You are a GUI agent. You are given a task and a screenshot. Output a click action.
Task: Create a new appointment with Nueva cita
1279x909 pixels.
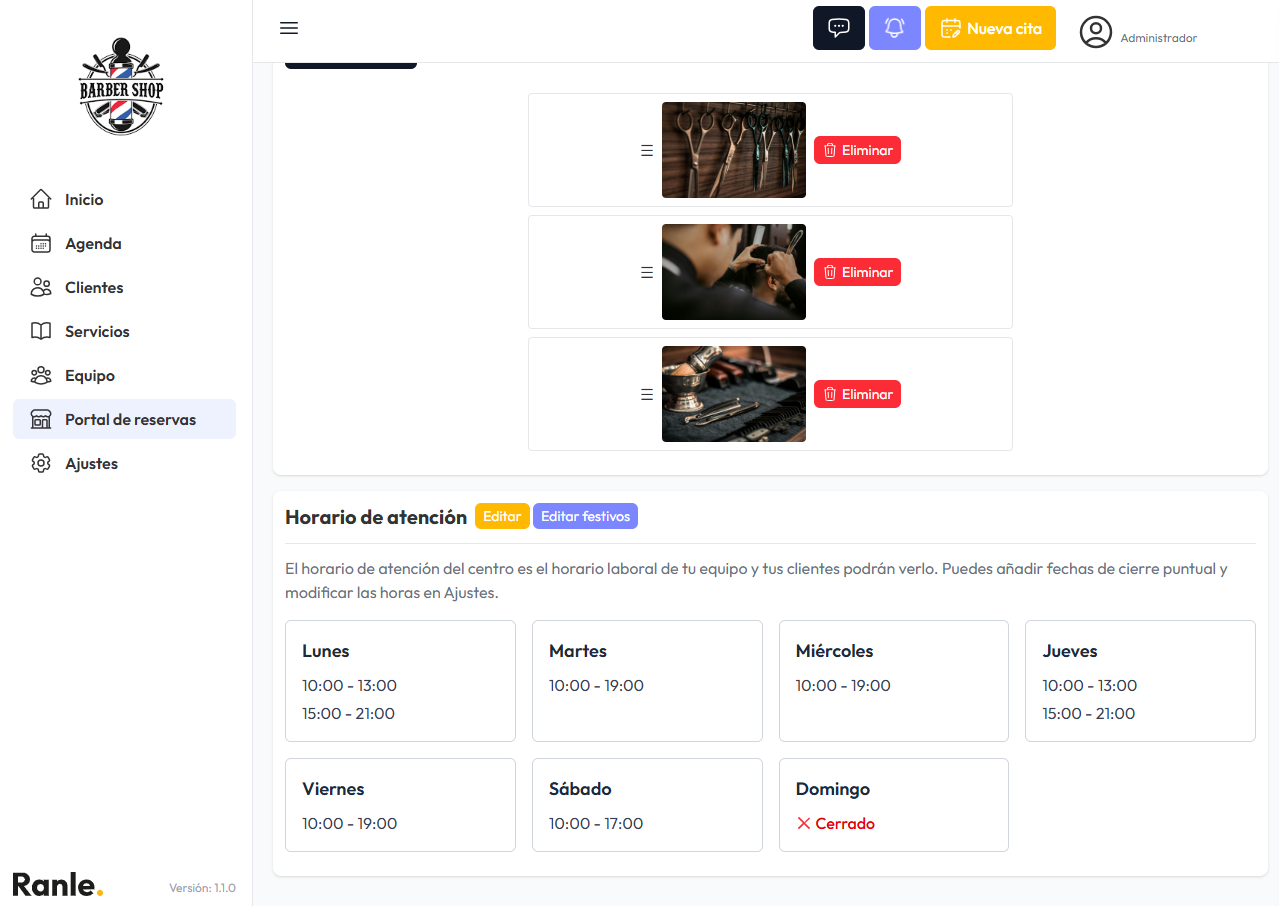click(990, 28)
